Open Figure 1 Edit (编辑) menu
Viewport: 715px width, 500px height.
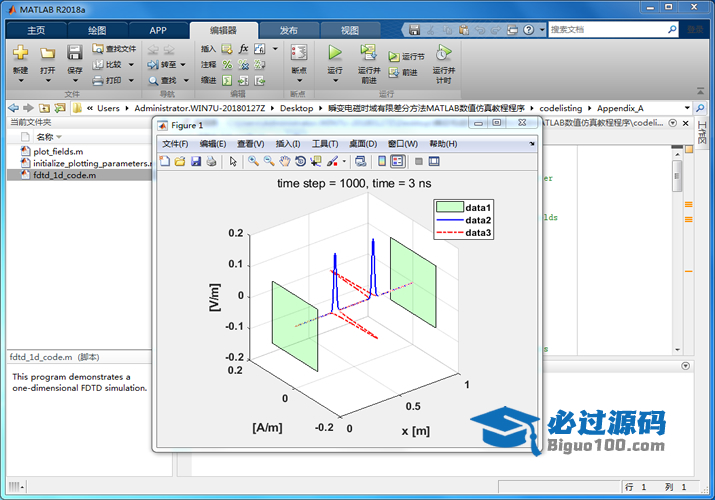tap(212, 144)
